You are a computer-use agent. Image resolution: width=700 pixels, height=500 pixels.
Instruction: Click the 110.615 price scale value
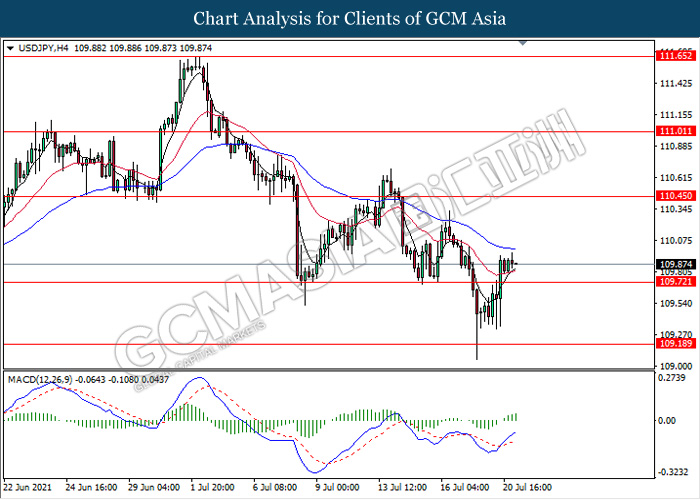point(676,178)
